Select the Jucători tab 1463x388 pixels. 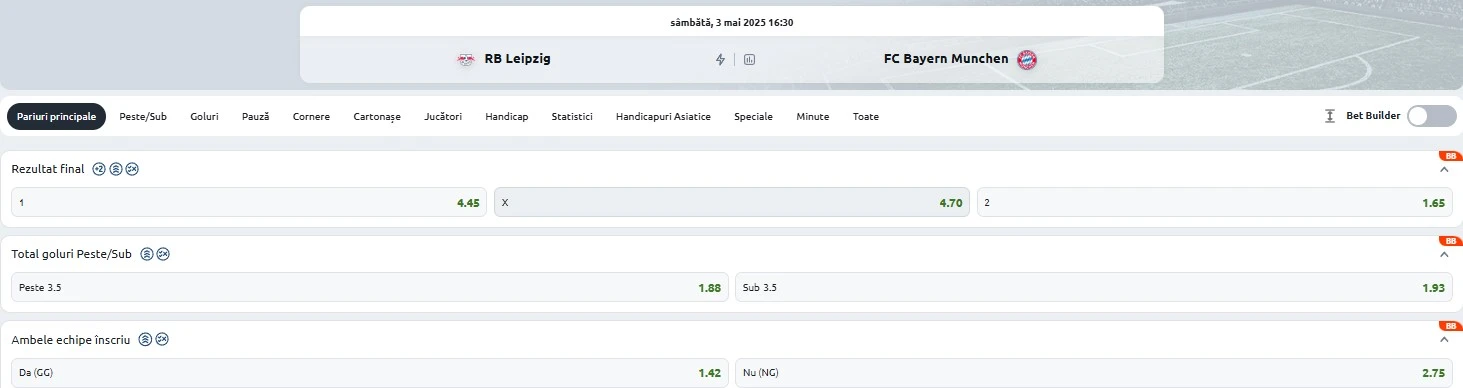[443, 117]
